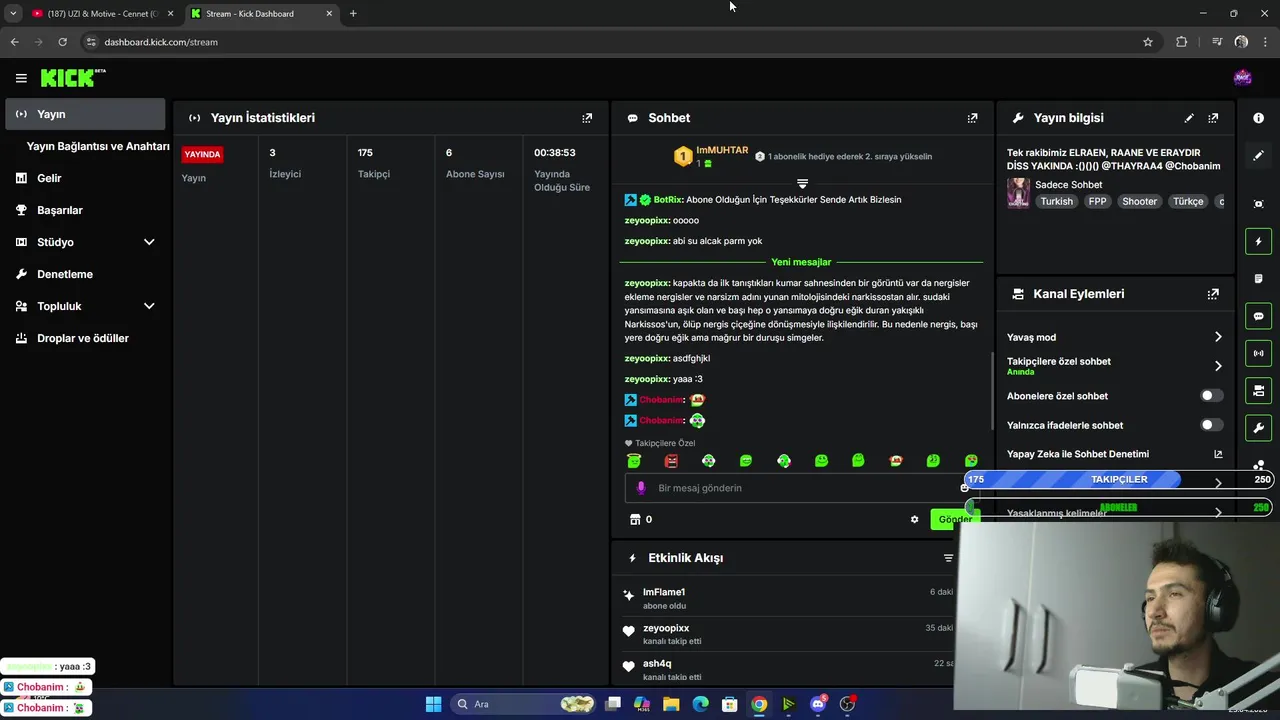Open the profile avatar in the top right
This screenshot has width=1280, height=720.
[x=1242, y=78]
